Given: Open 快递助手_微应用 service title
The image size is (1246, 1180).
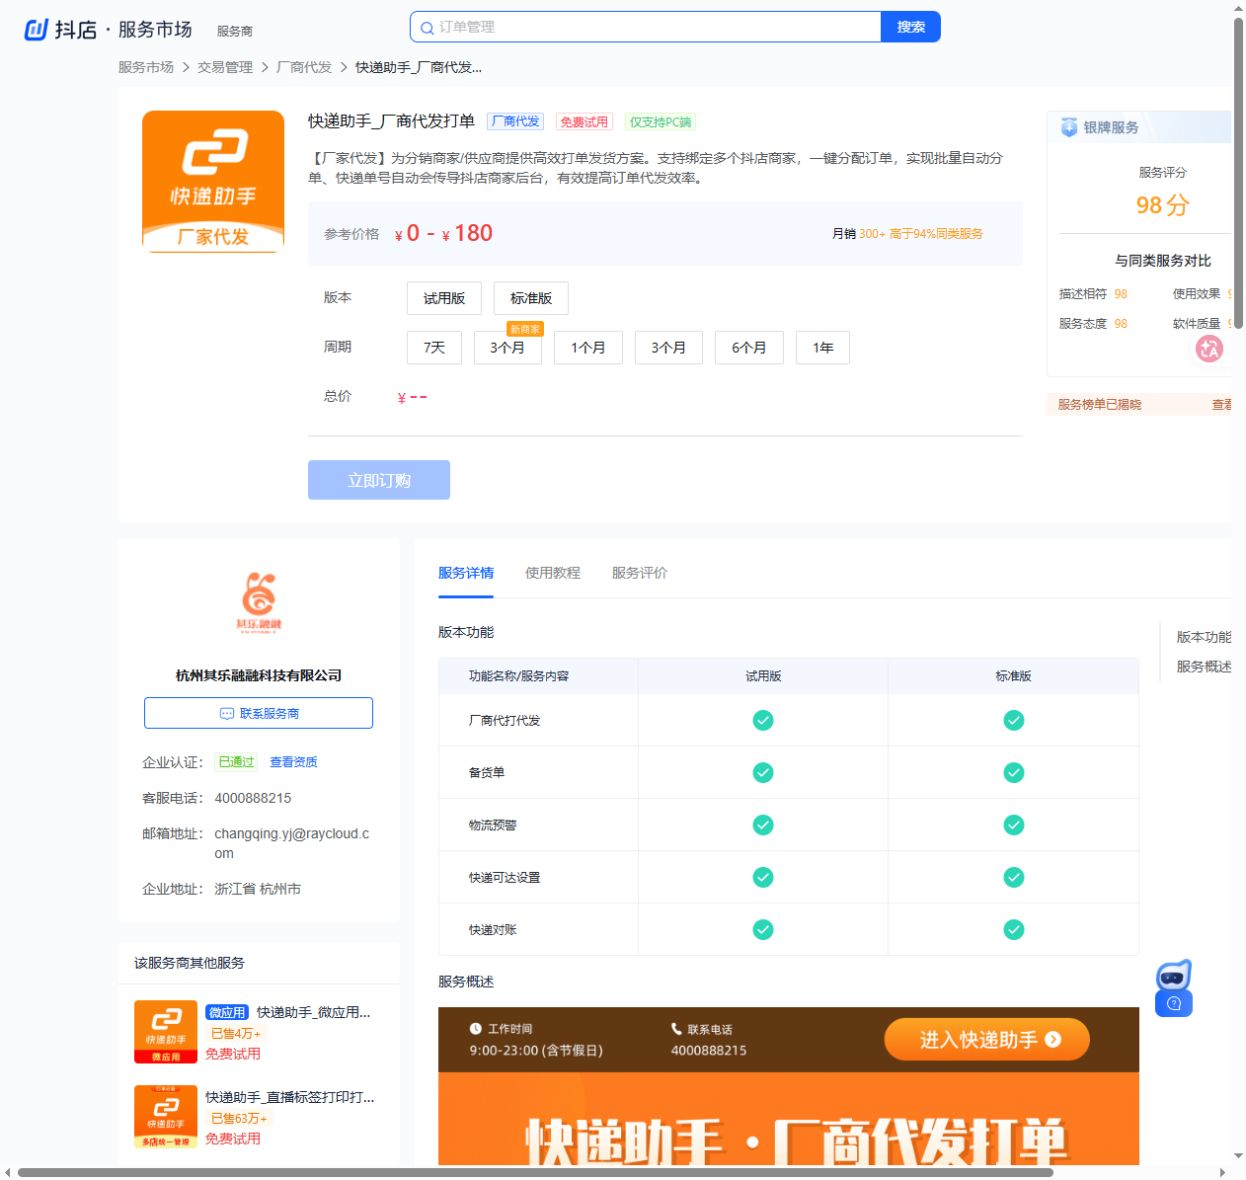Looking at the screenshot, I should pyautogui.click(x=313, y=1012).
